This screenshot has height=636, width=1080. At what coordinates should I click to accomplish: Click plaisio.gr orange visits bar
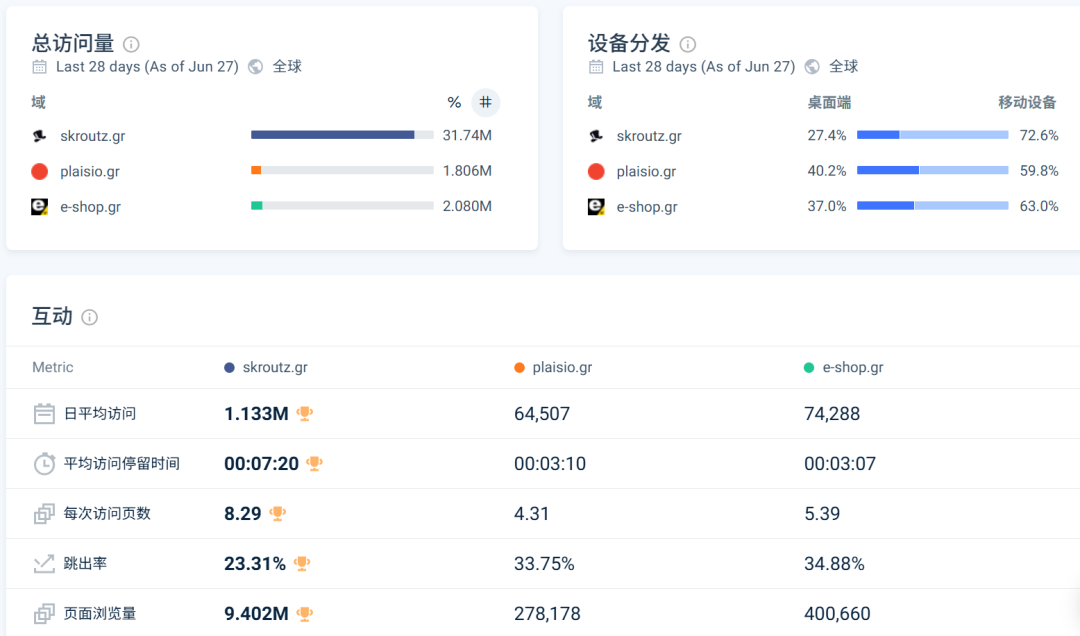point(256,170)
